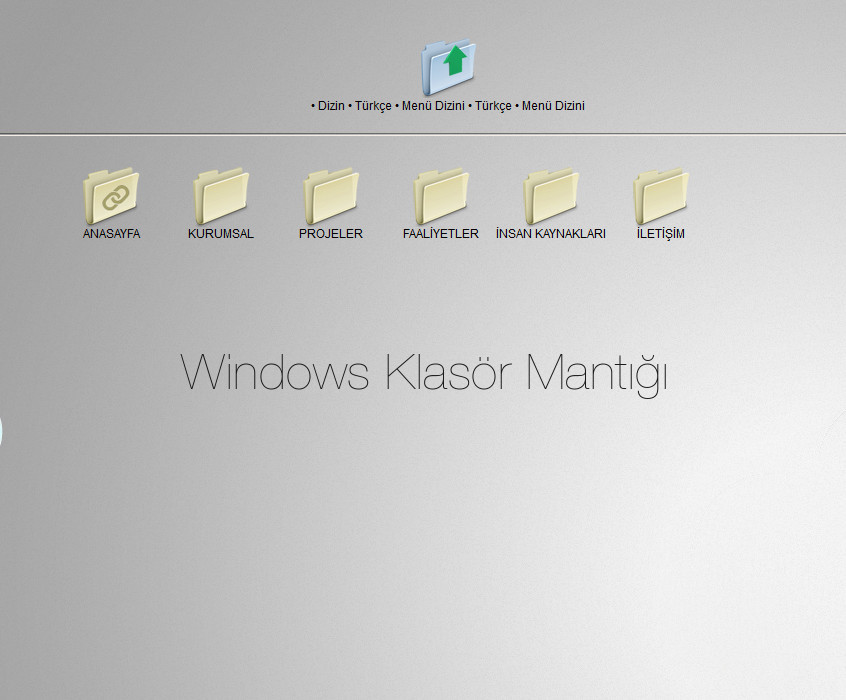Click the KURUMSAL text label
Screen dimensions: 846x700
(x=221, y=234)
